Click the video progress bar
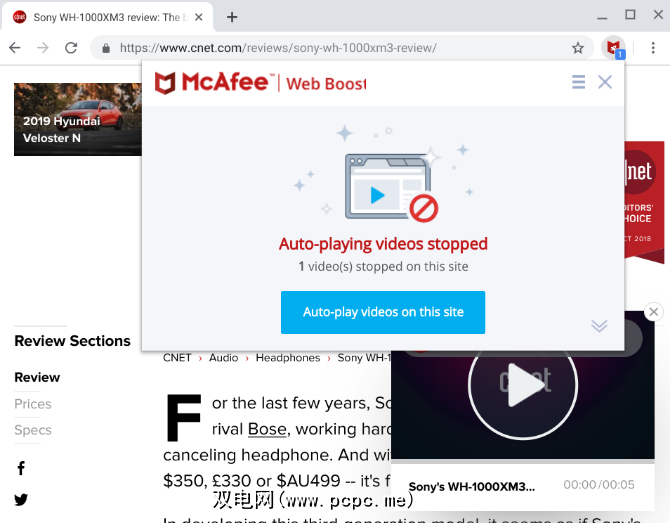670x523 pixels. [523, 461]
